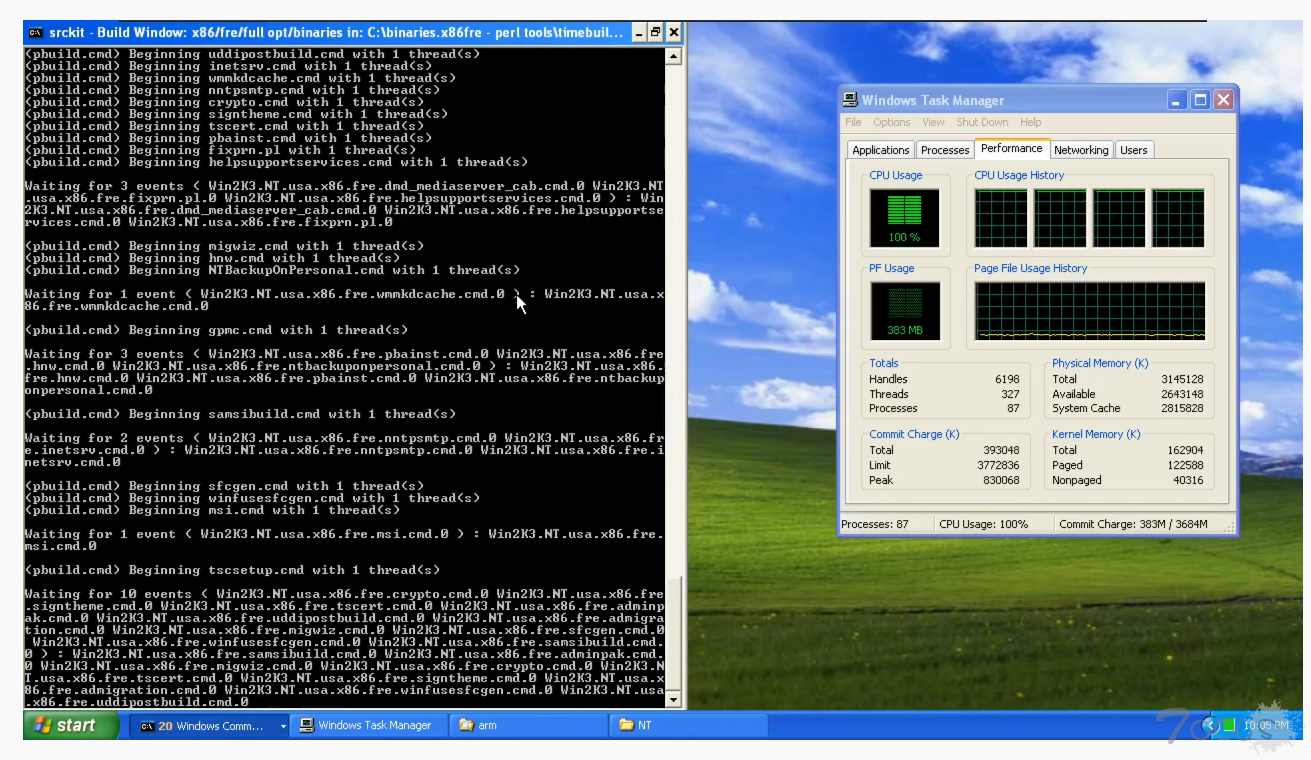Switch to the arm folder taskbar button

(x=528, y=725)
